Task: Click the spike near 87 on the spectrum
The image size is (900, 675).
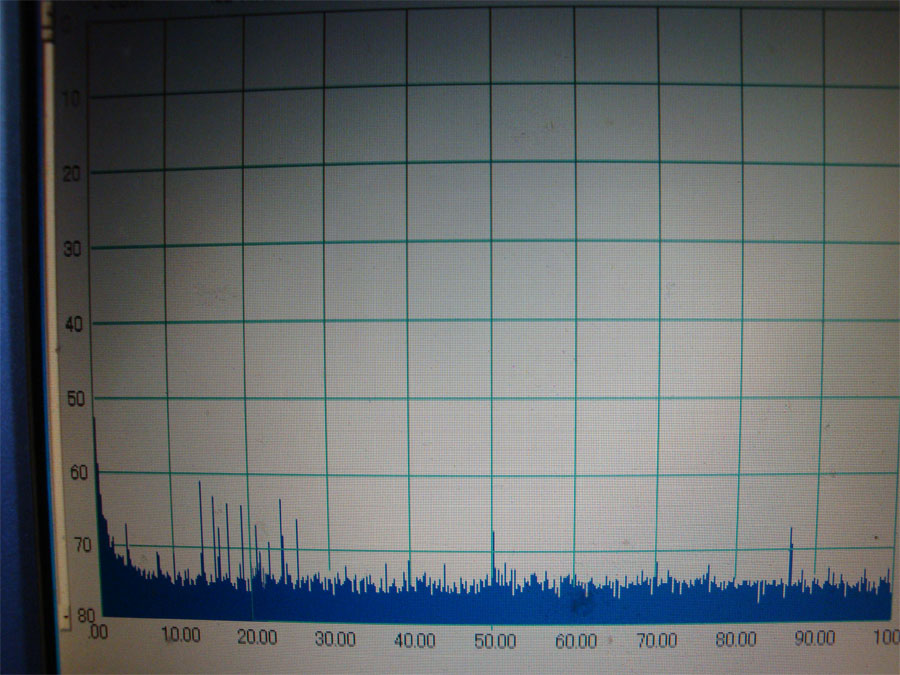Action: click(x=791, y=550)
